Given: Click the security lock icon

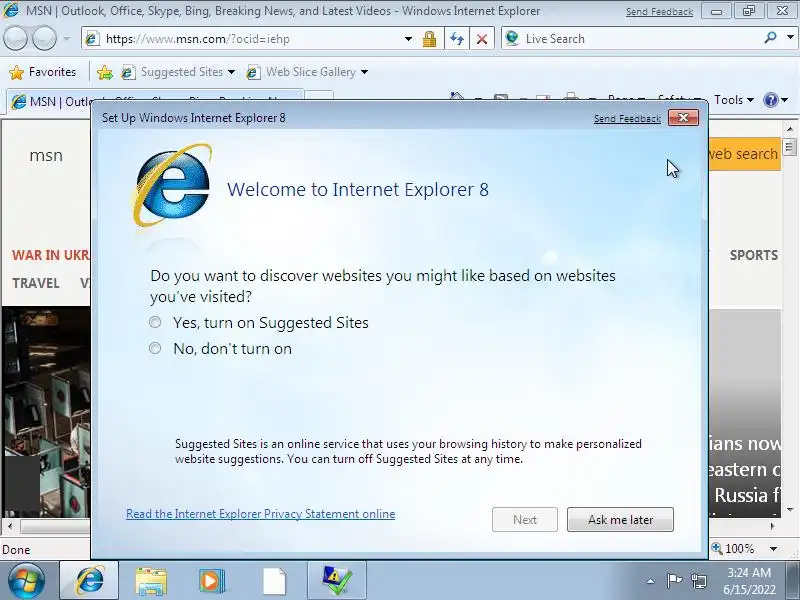Looking at the screenshot, I should 430,39.
